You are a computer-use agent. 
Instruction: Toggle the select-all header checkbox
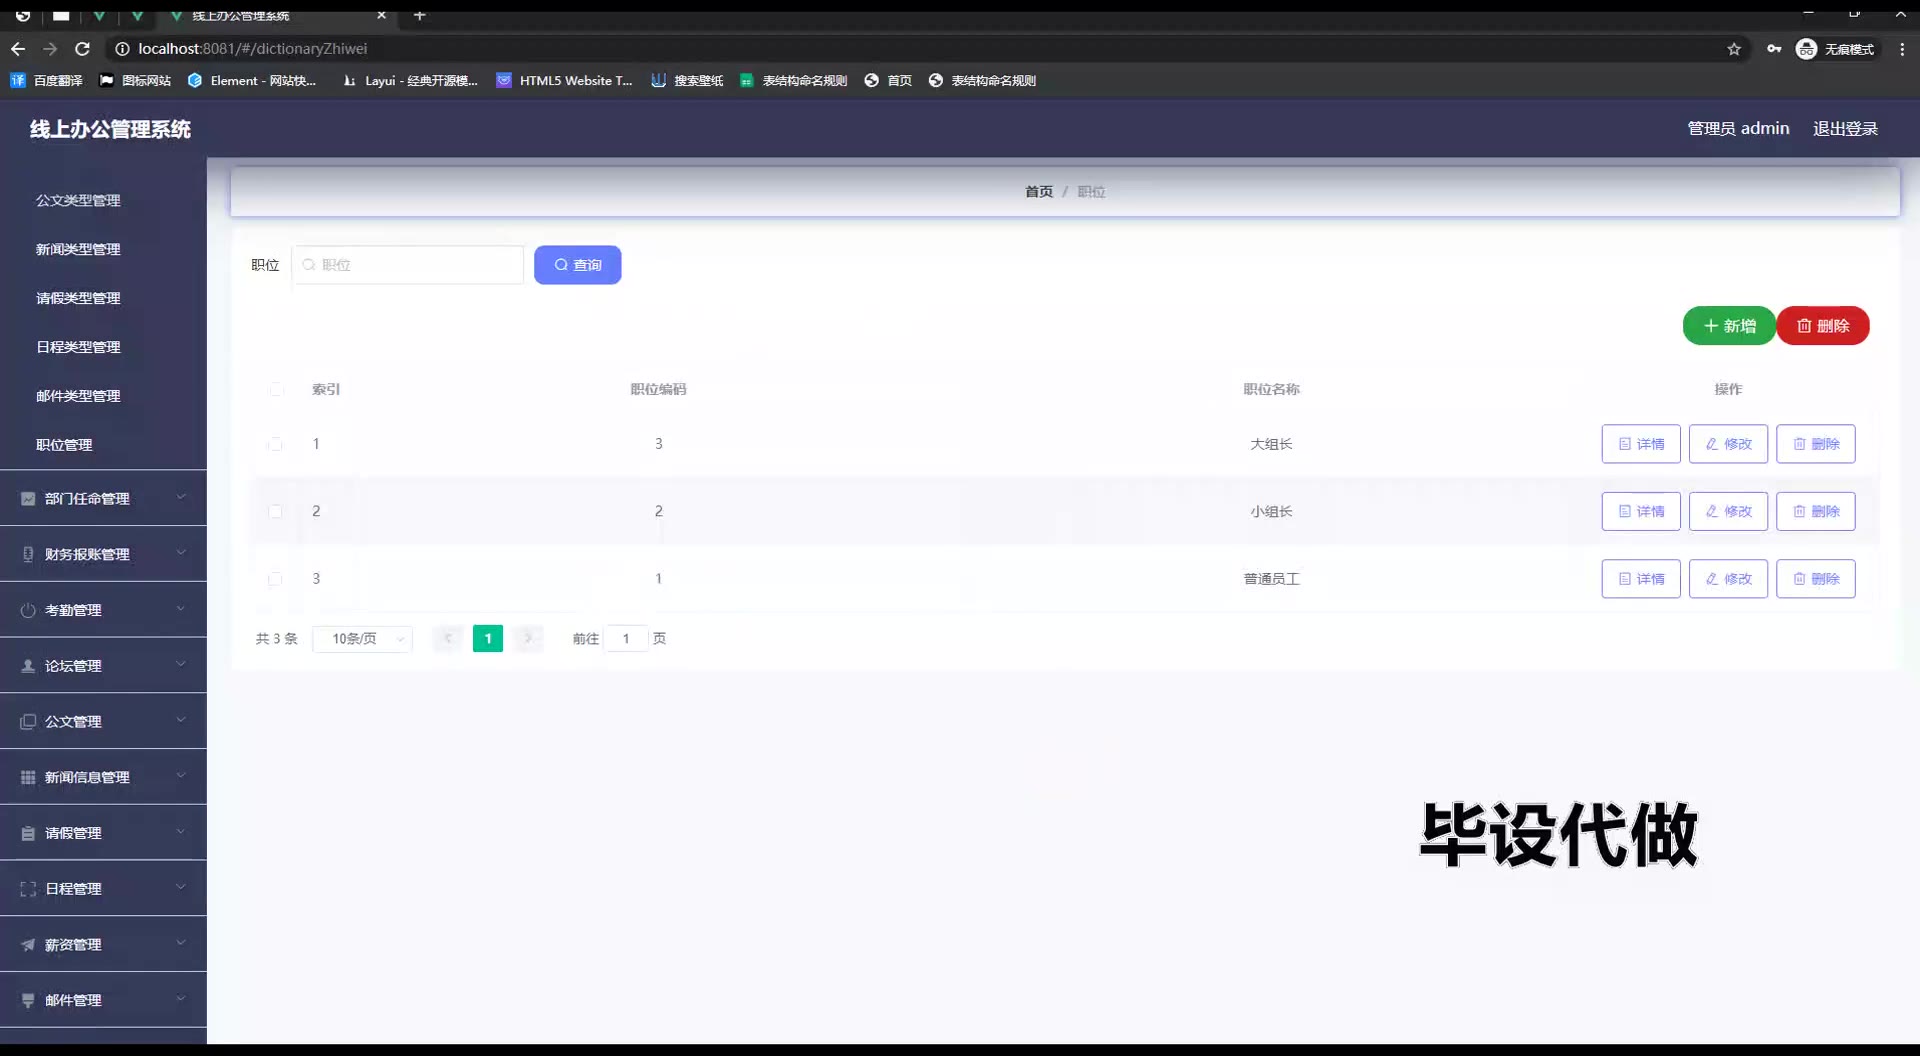(276, 389)
